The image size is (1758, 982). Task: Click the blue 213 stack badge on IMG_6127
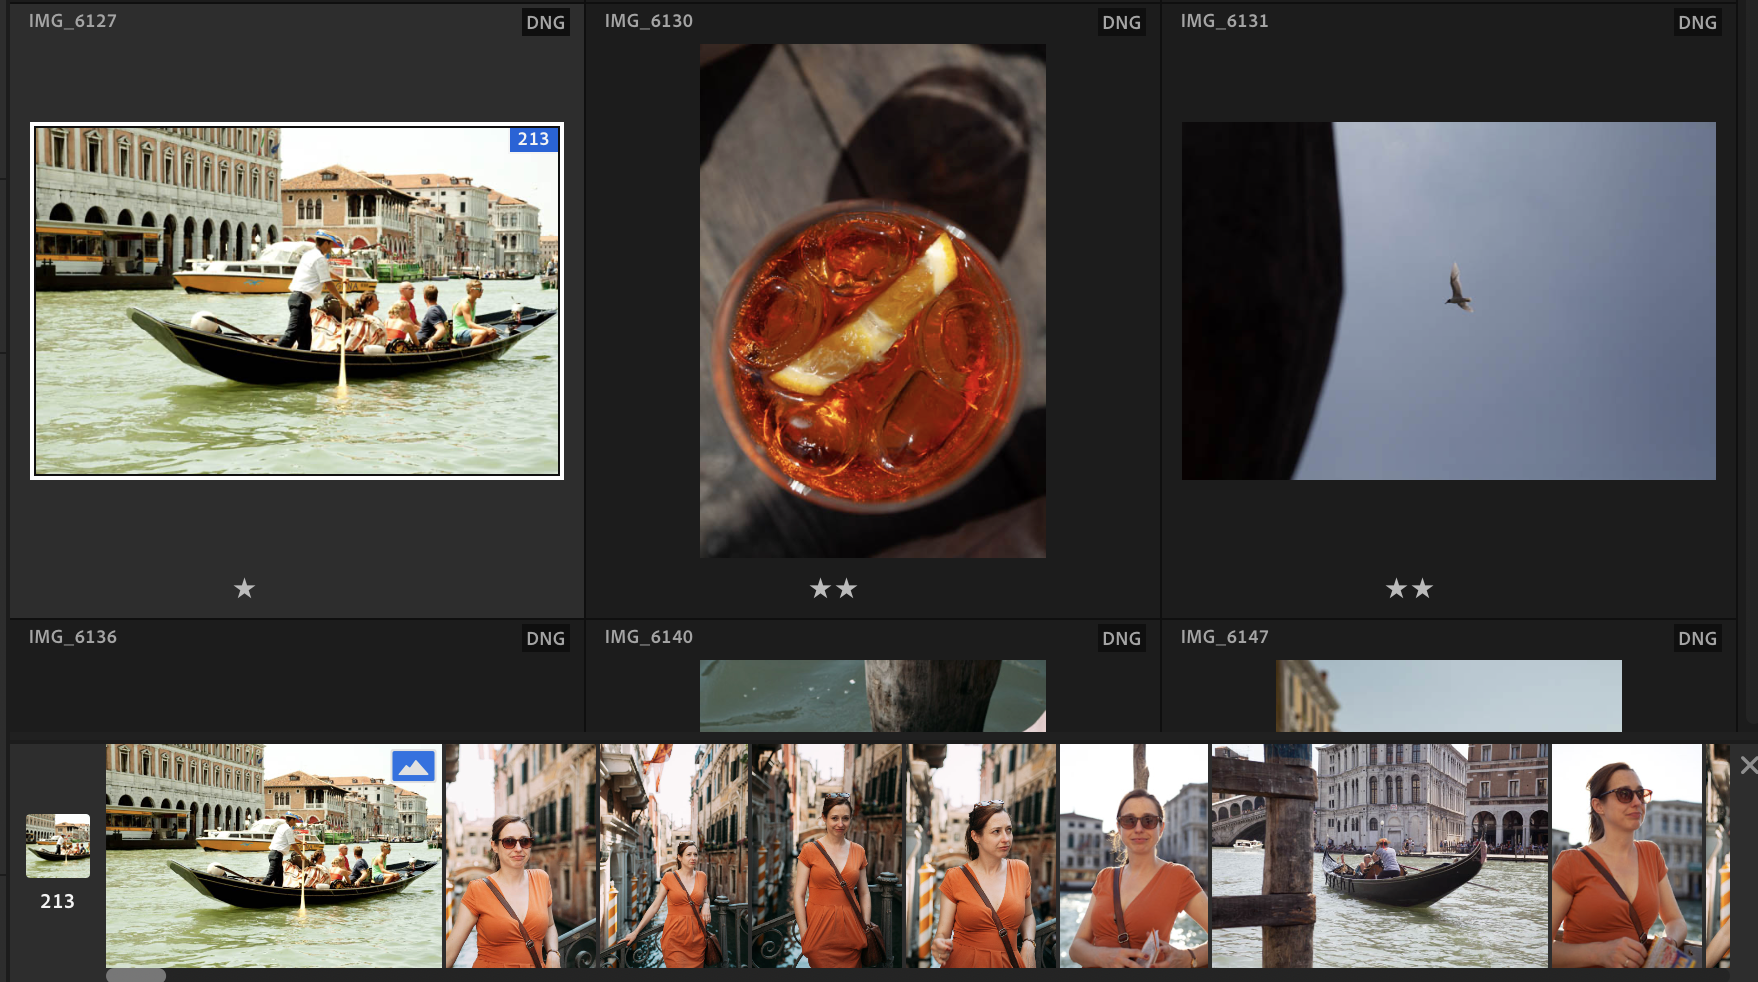(x=533, y=139)
